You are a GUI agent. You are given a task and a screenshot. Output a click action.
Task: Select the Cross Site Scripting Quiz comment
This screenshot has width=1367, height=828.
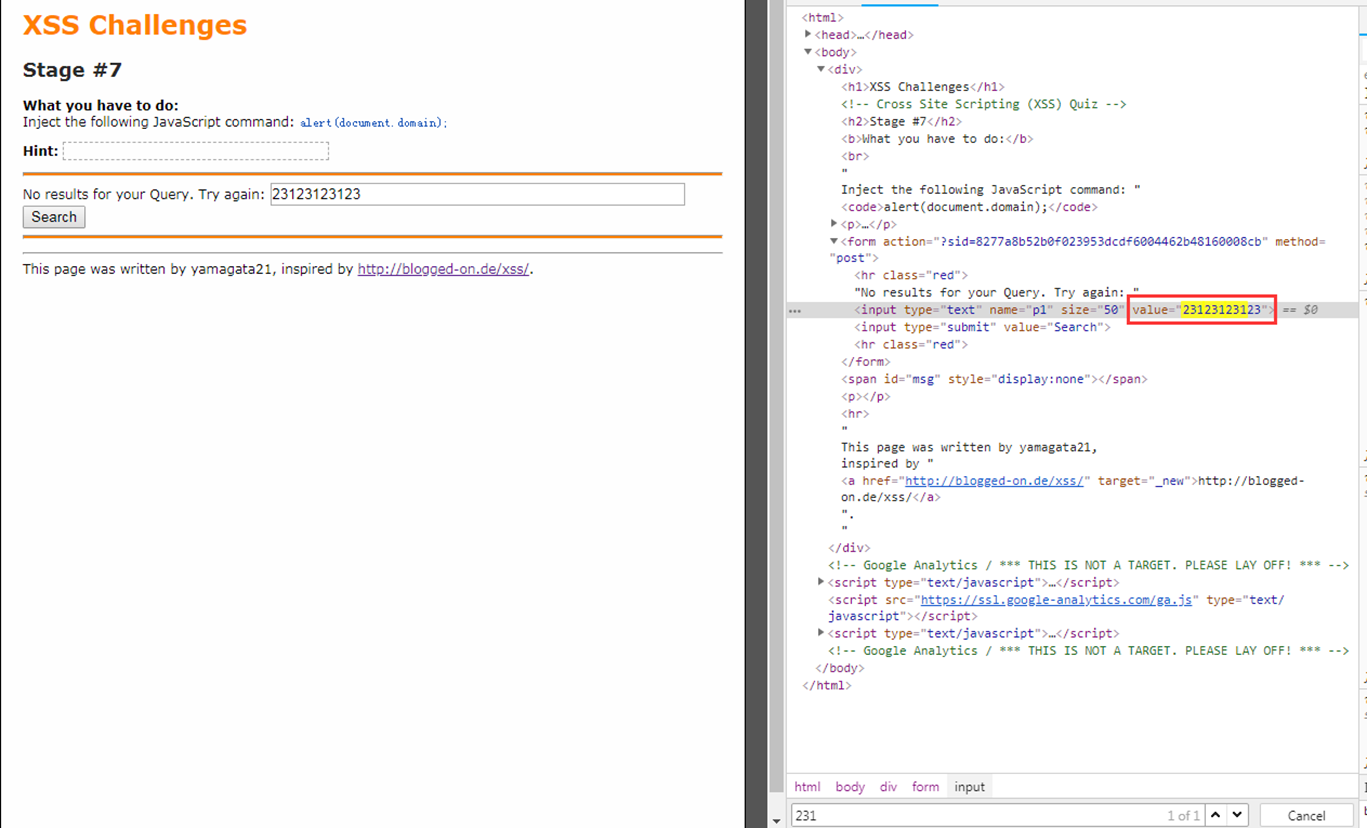pos(983,104)
